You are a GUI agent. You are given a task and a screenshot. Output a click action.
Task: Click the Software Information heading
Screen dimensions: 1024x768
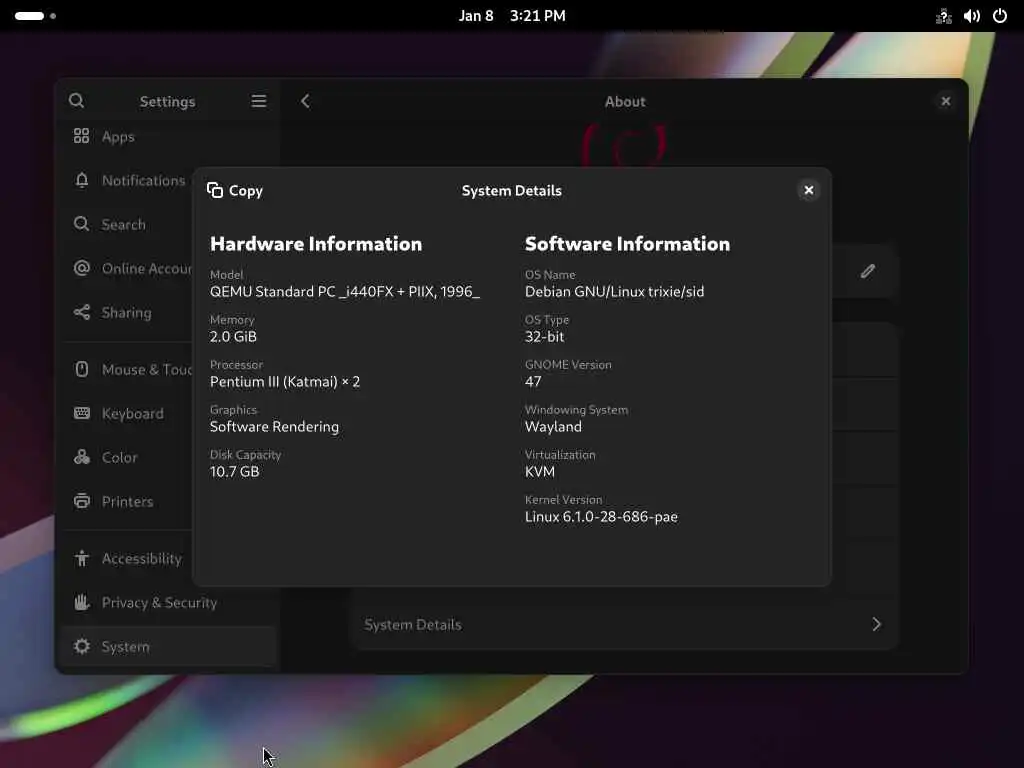pos(628,244)
